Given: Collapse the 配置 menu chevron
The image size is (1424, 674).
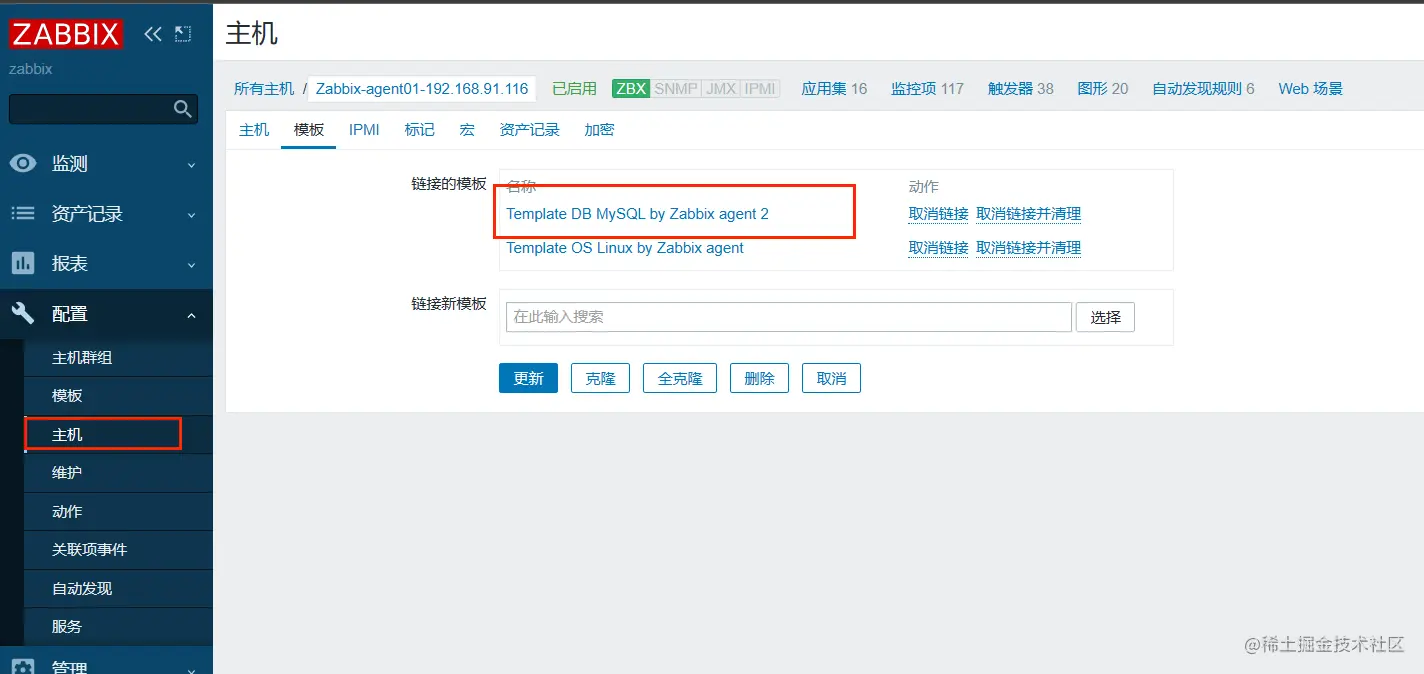Looking at the screenshot, I should 191,315.
